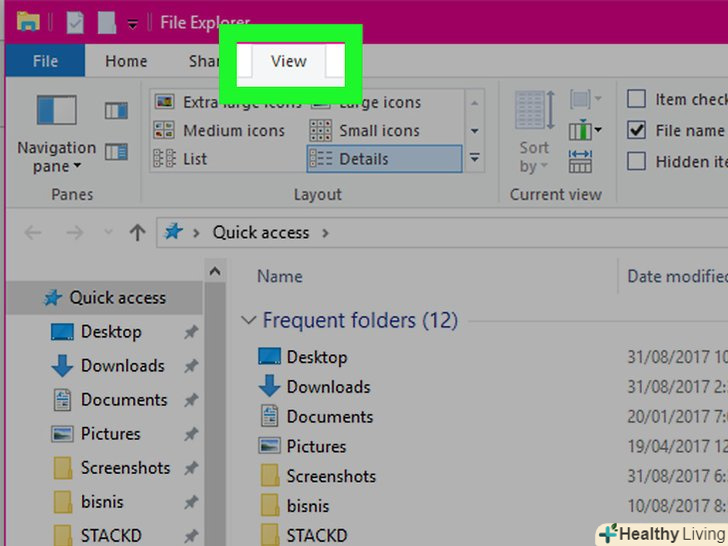The height and width of the screenshot is (546, 728).
Task: Open the View ribbon tab
Action: coord(289,61)
